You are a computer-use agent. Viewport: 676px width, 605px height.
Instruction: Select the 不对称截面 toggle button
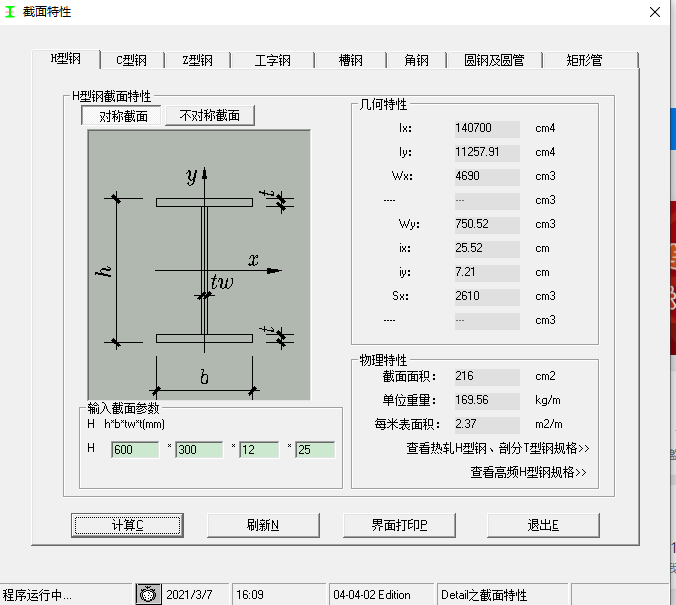(210, 116)
